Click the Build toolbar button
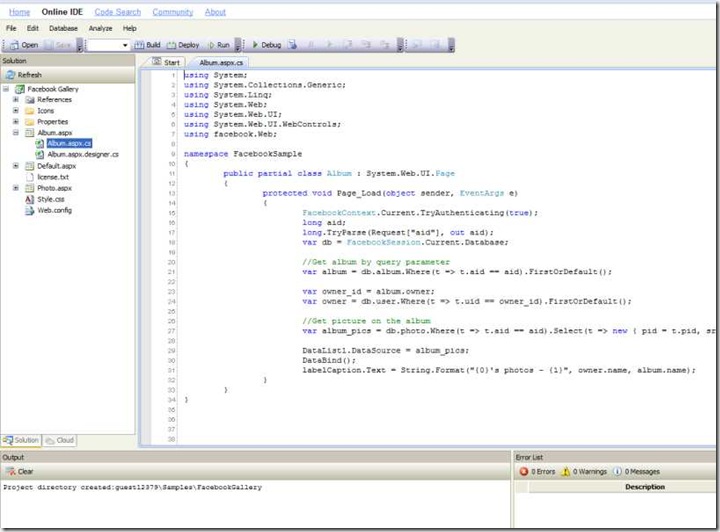 (147, 45)
